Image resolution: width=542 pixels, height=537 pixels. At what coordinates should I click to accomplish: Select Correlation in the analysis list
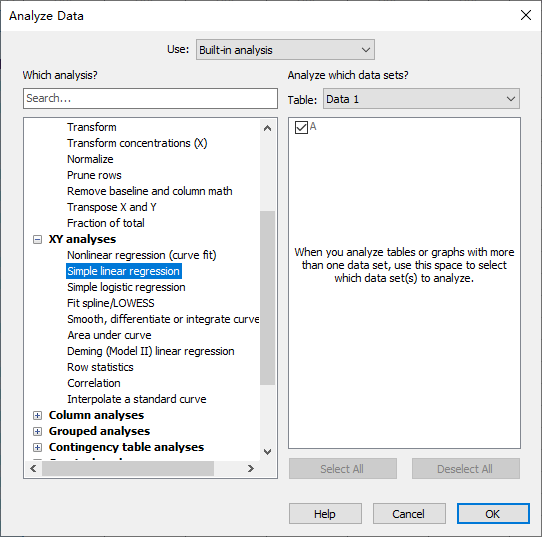coord(94,384)
